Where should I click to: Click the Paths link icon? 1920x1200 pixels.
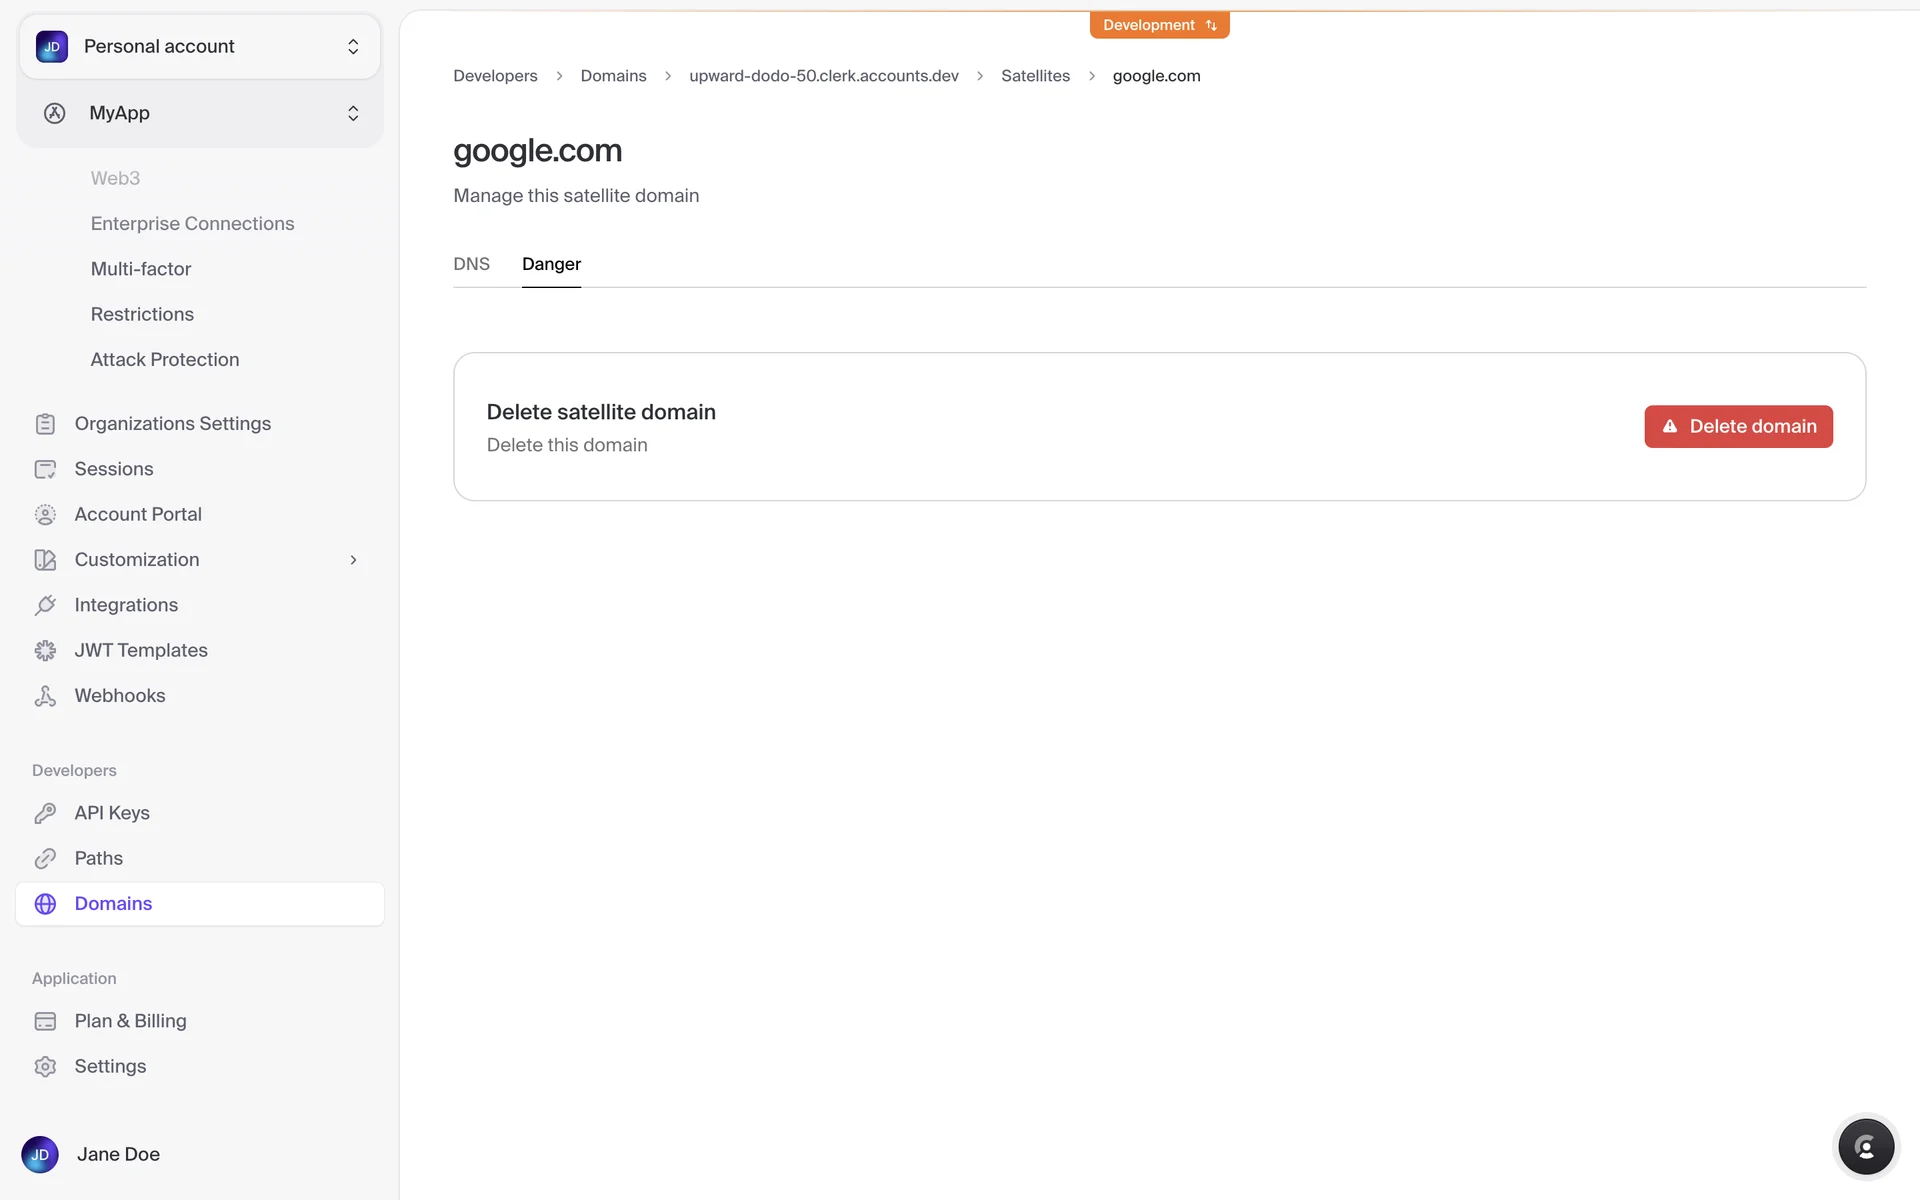45,858
